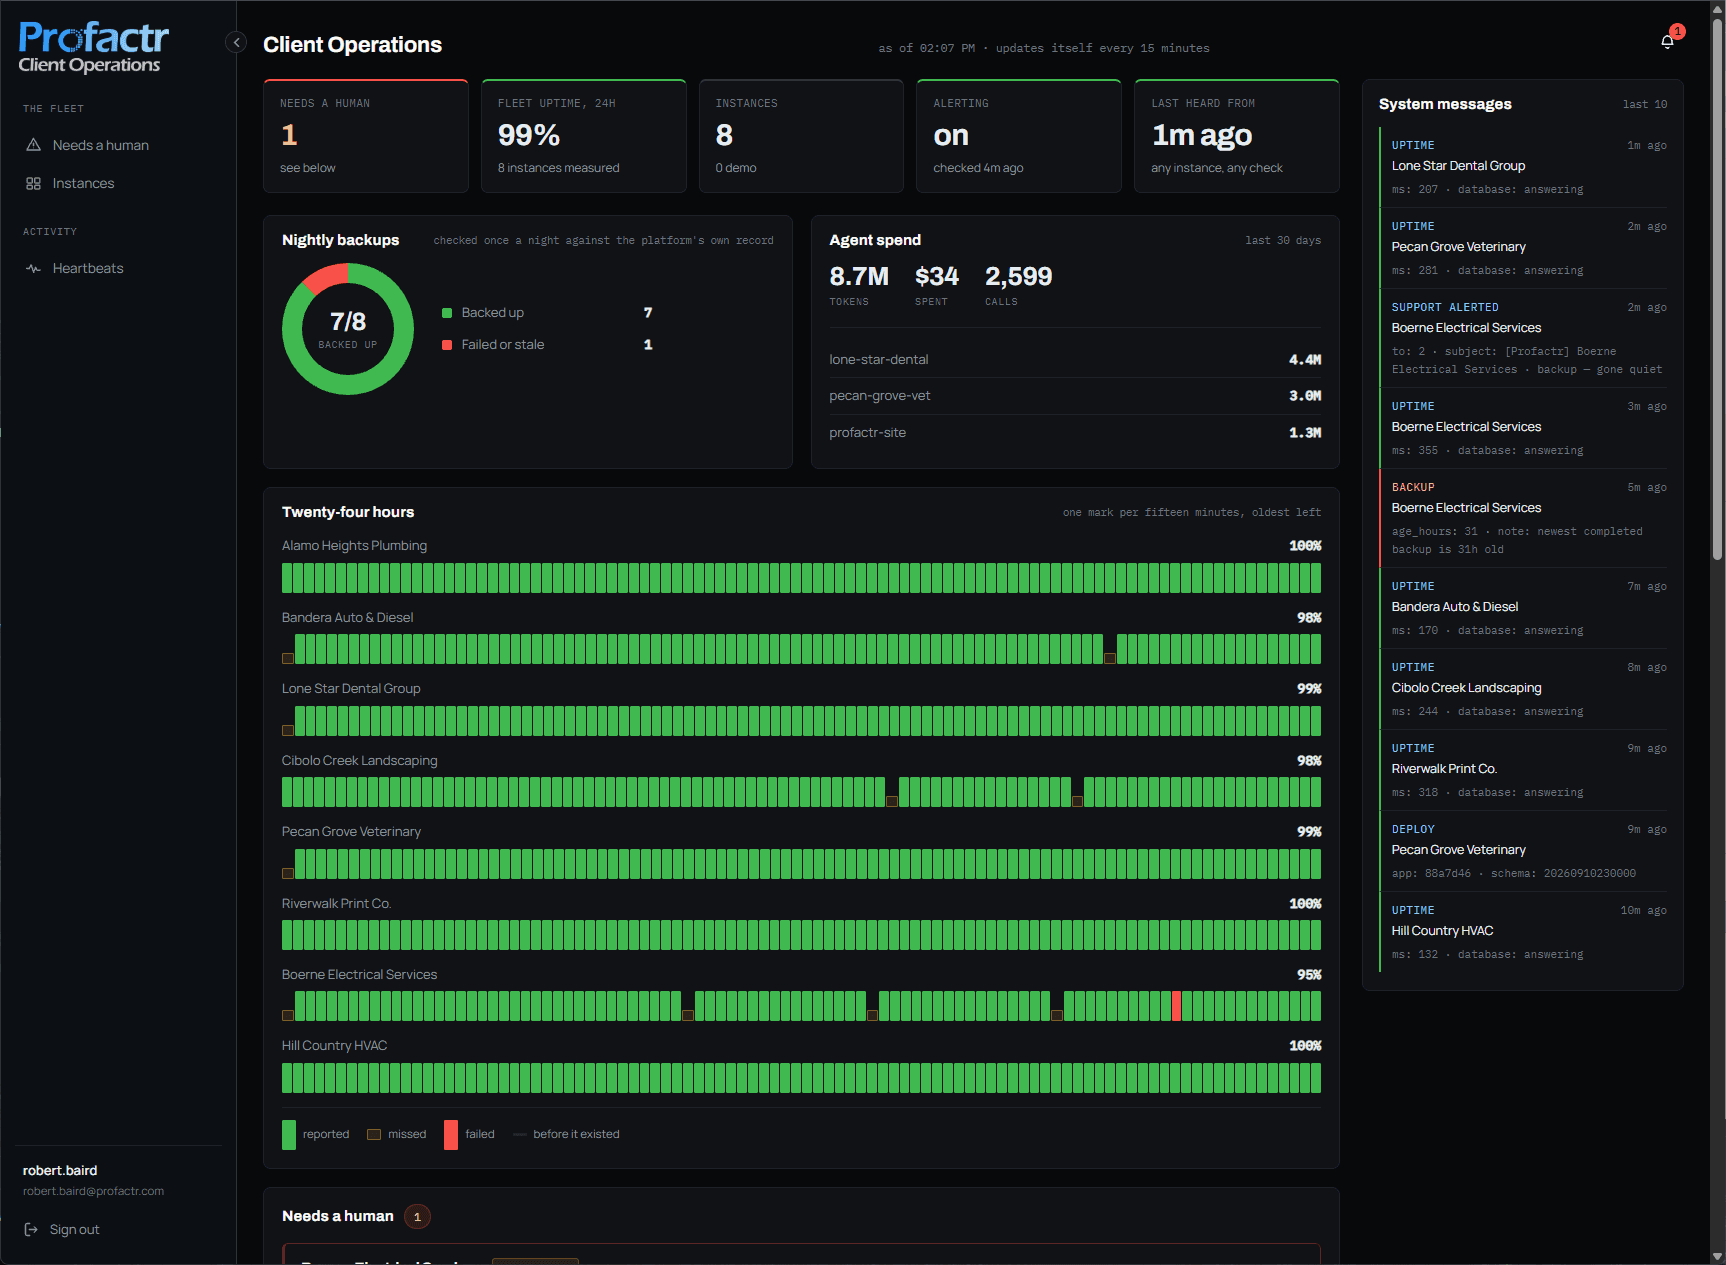
Task: Click the reported green legend marker
Action: click(289, 1135)
